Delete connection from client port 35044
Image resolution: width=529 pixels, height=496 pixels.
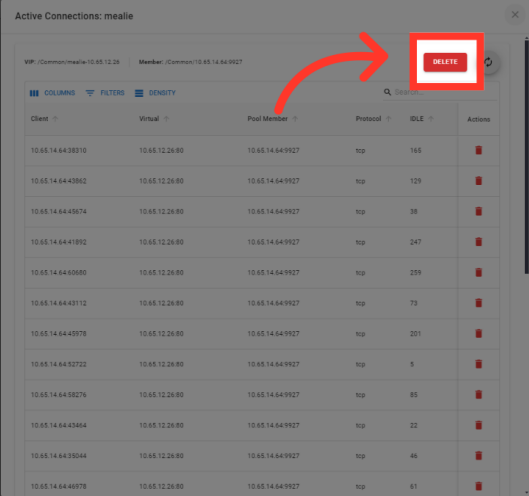pyautogui.click(x=478, y=456)
